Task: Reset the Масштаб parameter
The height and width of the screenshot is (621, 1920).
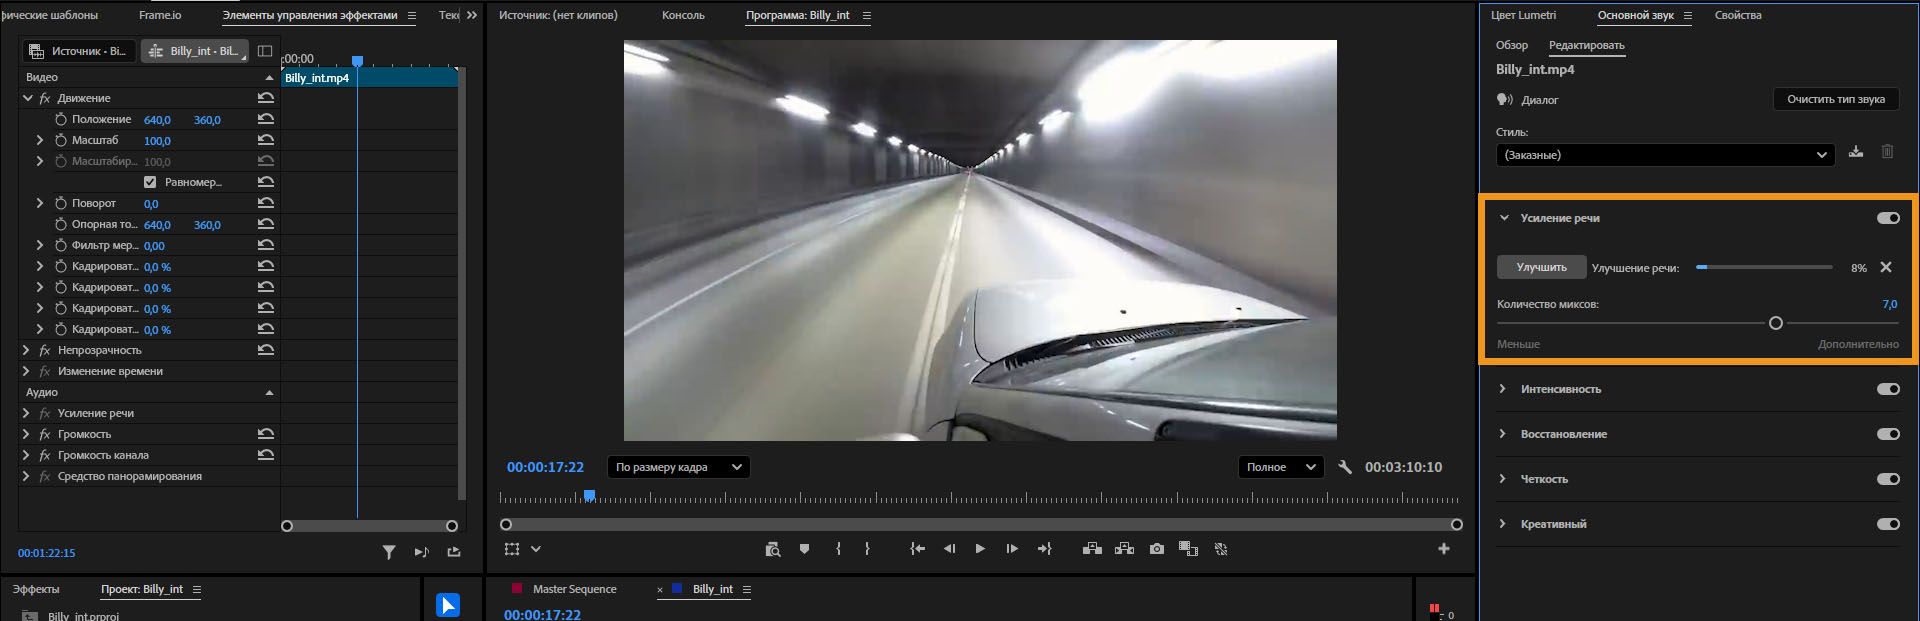Action: [x=265, y=140]
